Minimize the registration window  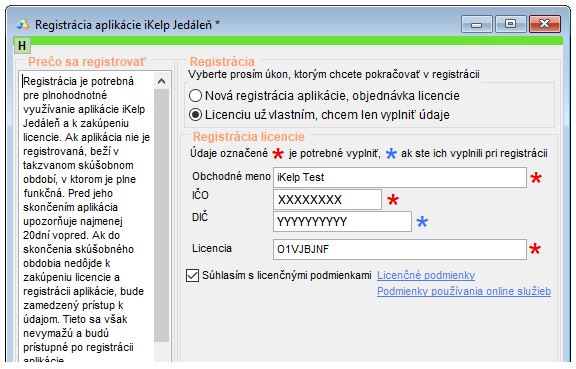(476, 24)
